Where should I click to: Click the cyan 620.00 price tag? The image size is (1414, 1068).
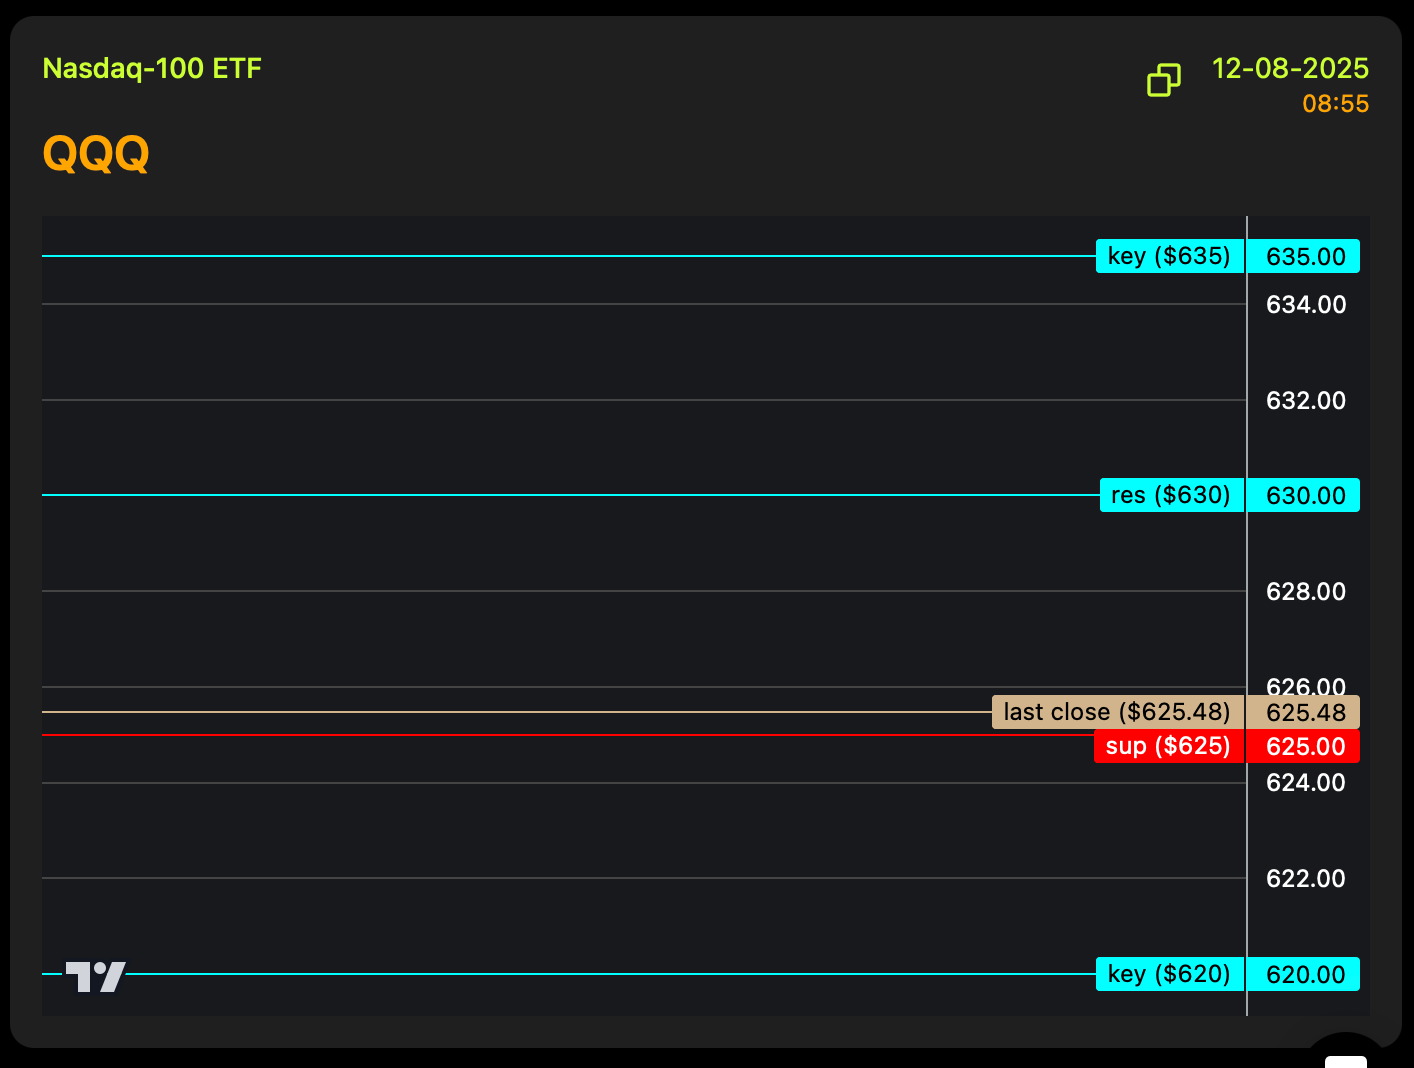1305,975
